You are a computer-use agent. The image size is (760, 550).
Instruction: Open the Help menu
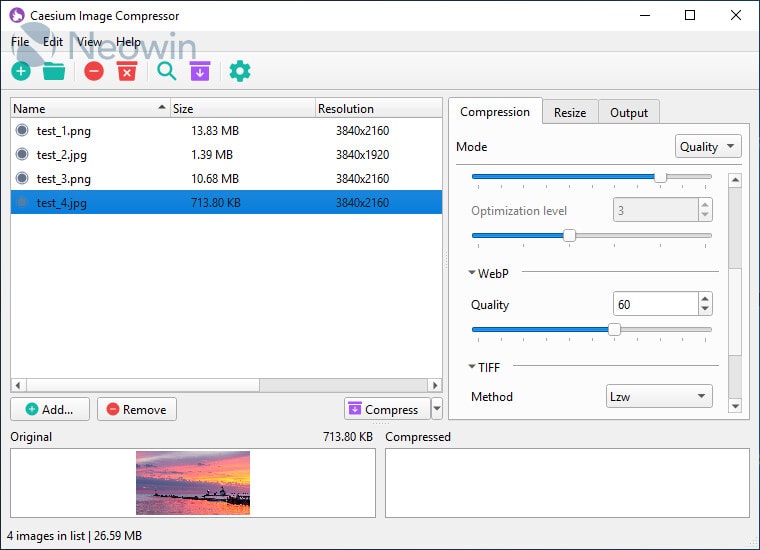[x=128, y=42]
